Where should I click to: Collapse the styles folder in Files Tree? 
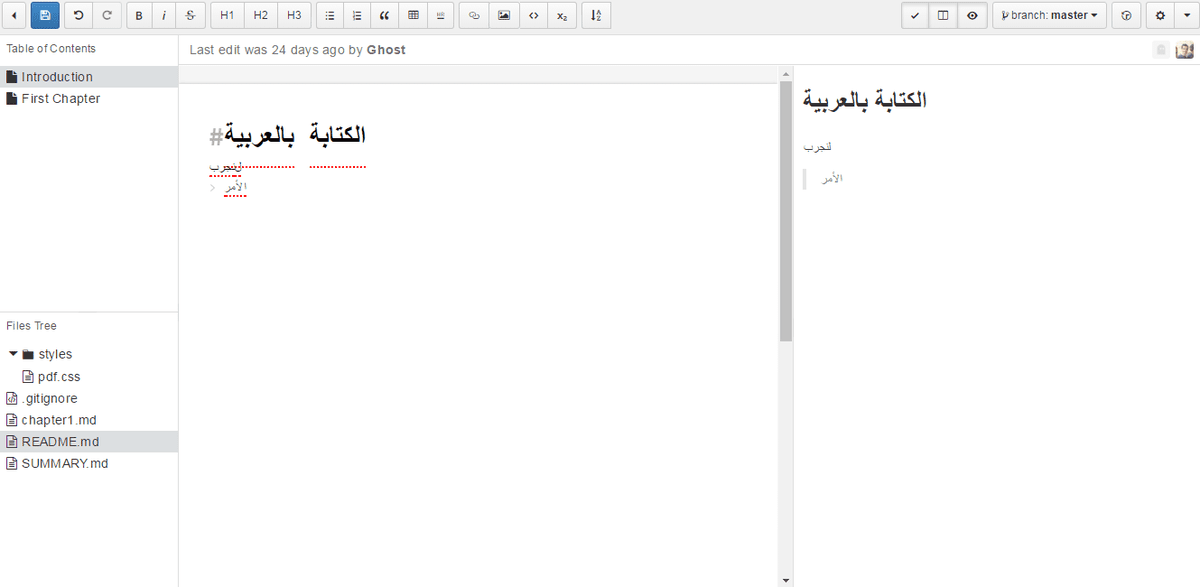pyautogui.click(x=13, y=353)
